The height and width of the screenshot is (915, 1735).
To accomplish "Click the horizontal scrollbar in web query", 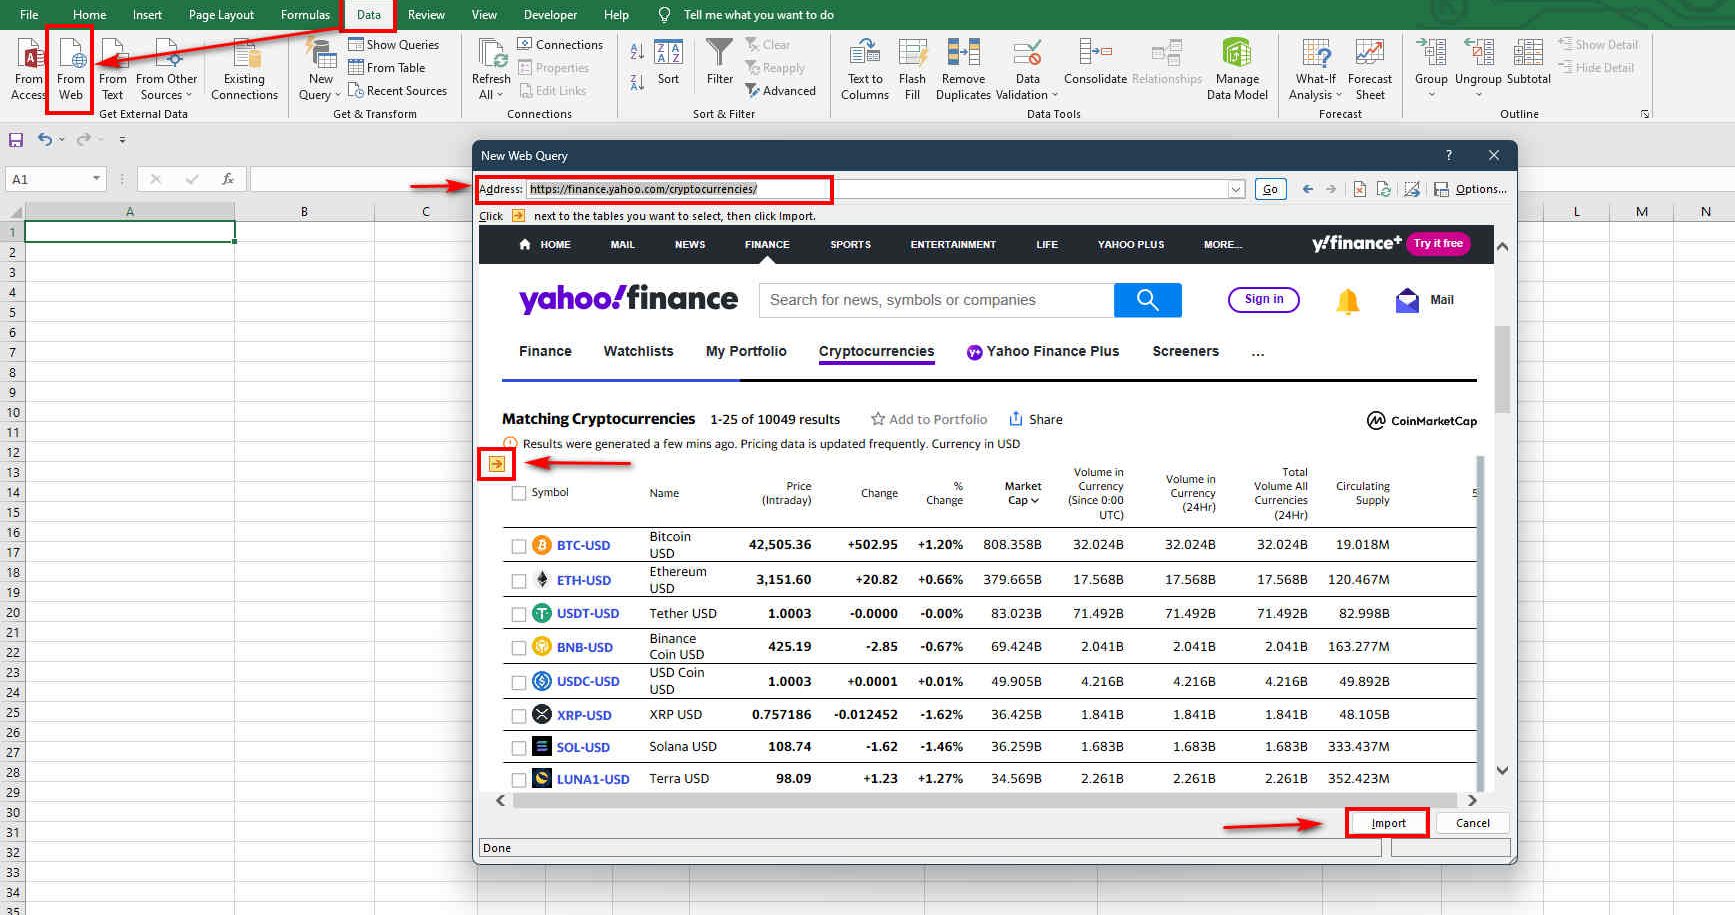I will coord(985,800).
